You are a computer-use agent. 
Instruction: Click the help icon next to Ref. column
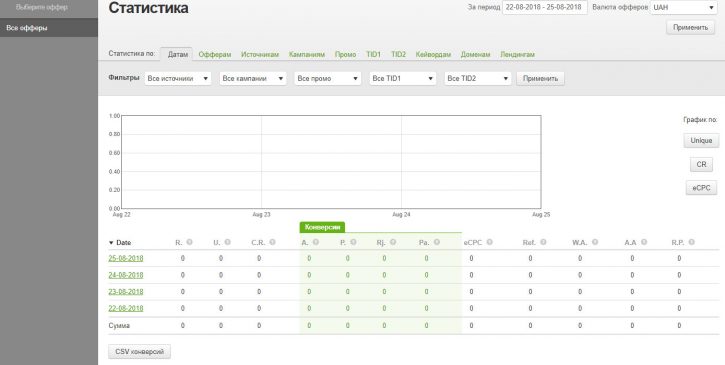(543, 242)
